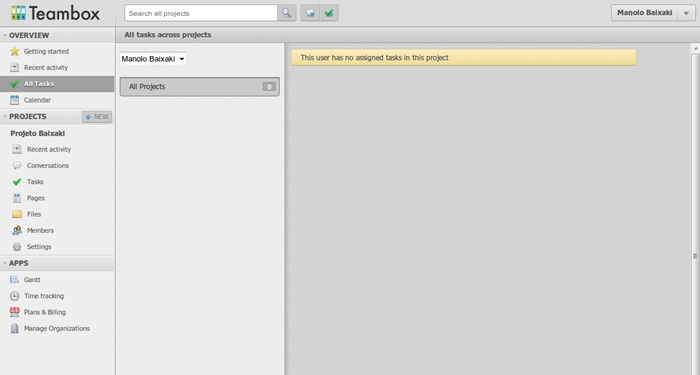Open Gantt app link
This screenshot has width=700, height=375.
click(x=32, y=279)
